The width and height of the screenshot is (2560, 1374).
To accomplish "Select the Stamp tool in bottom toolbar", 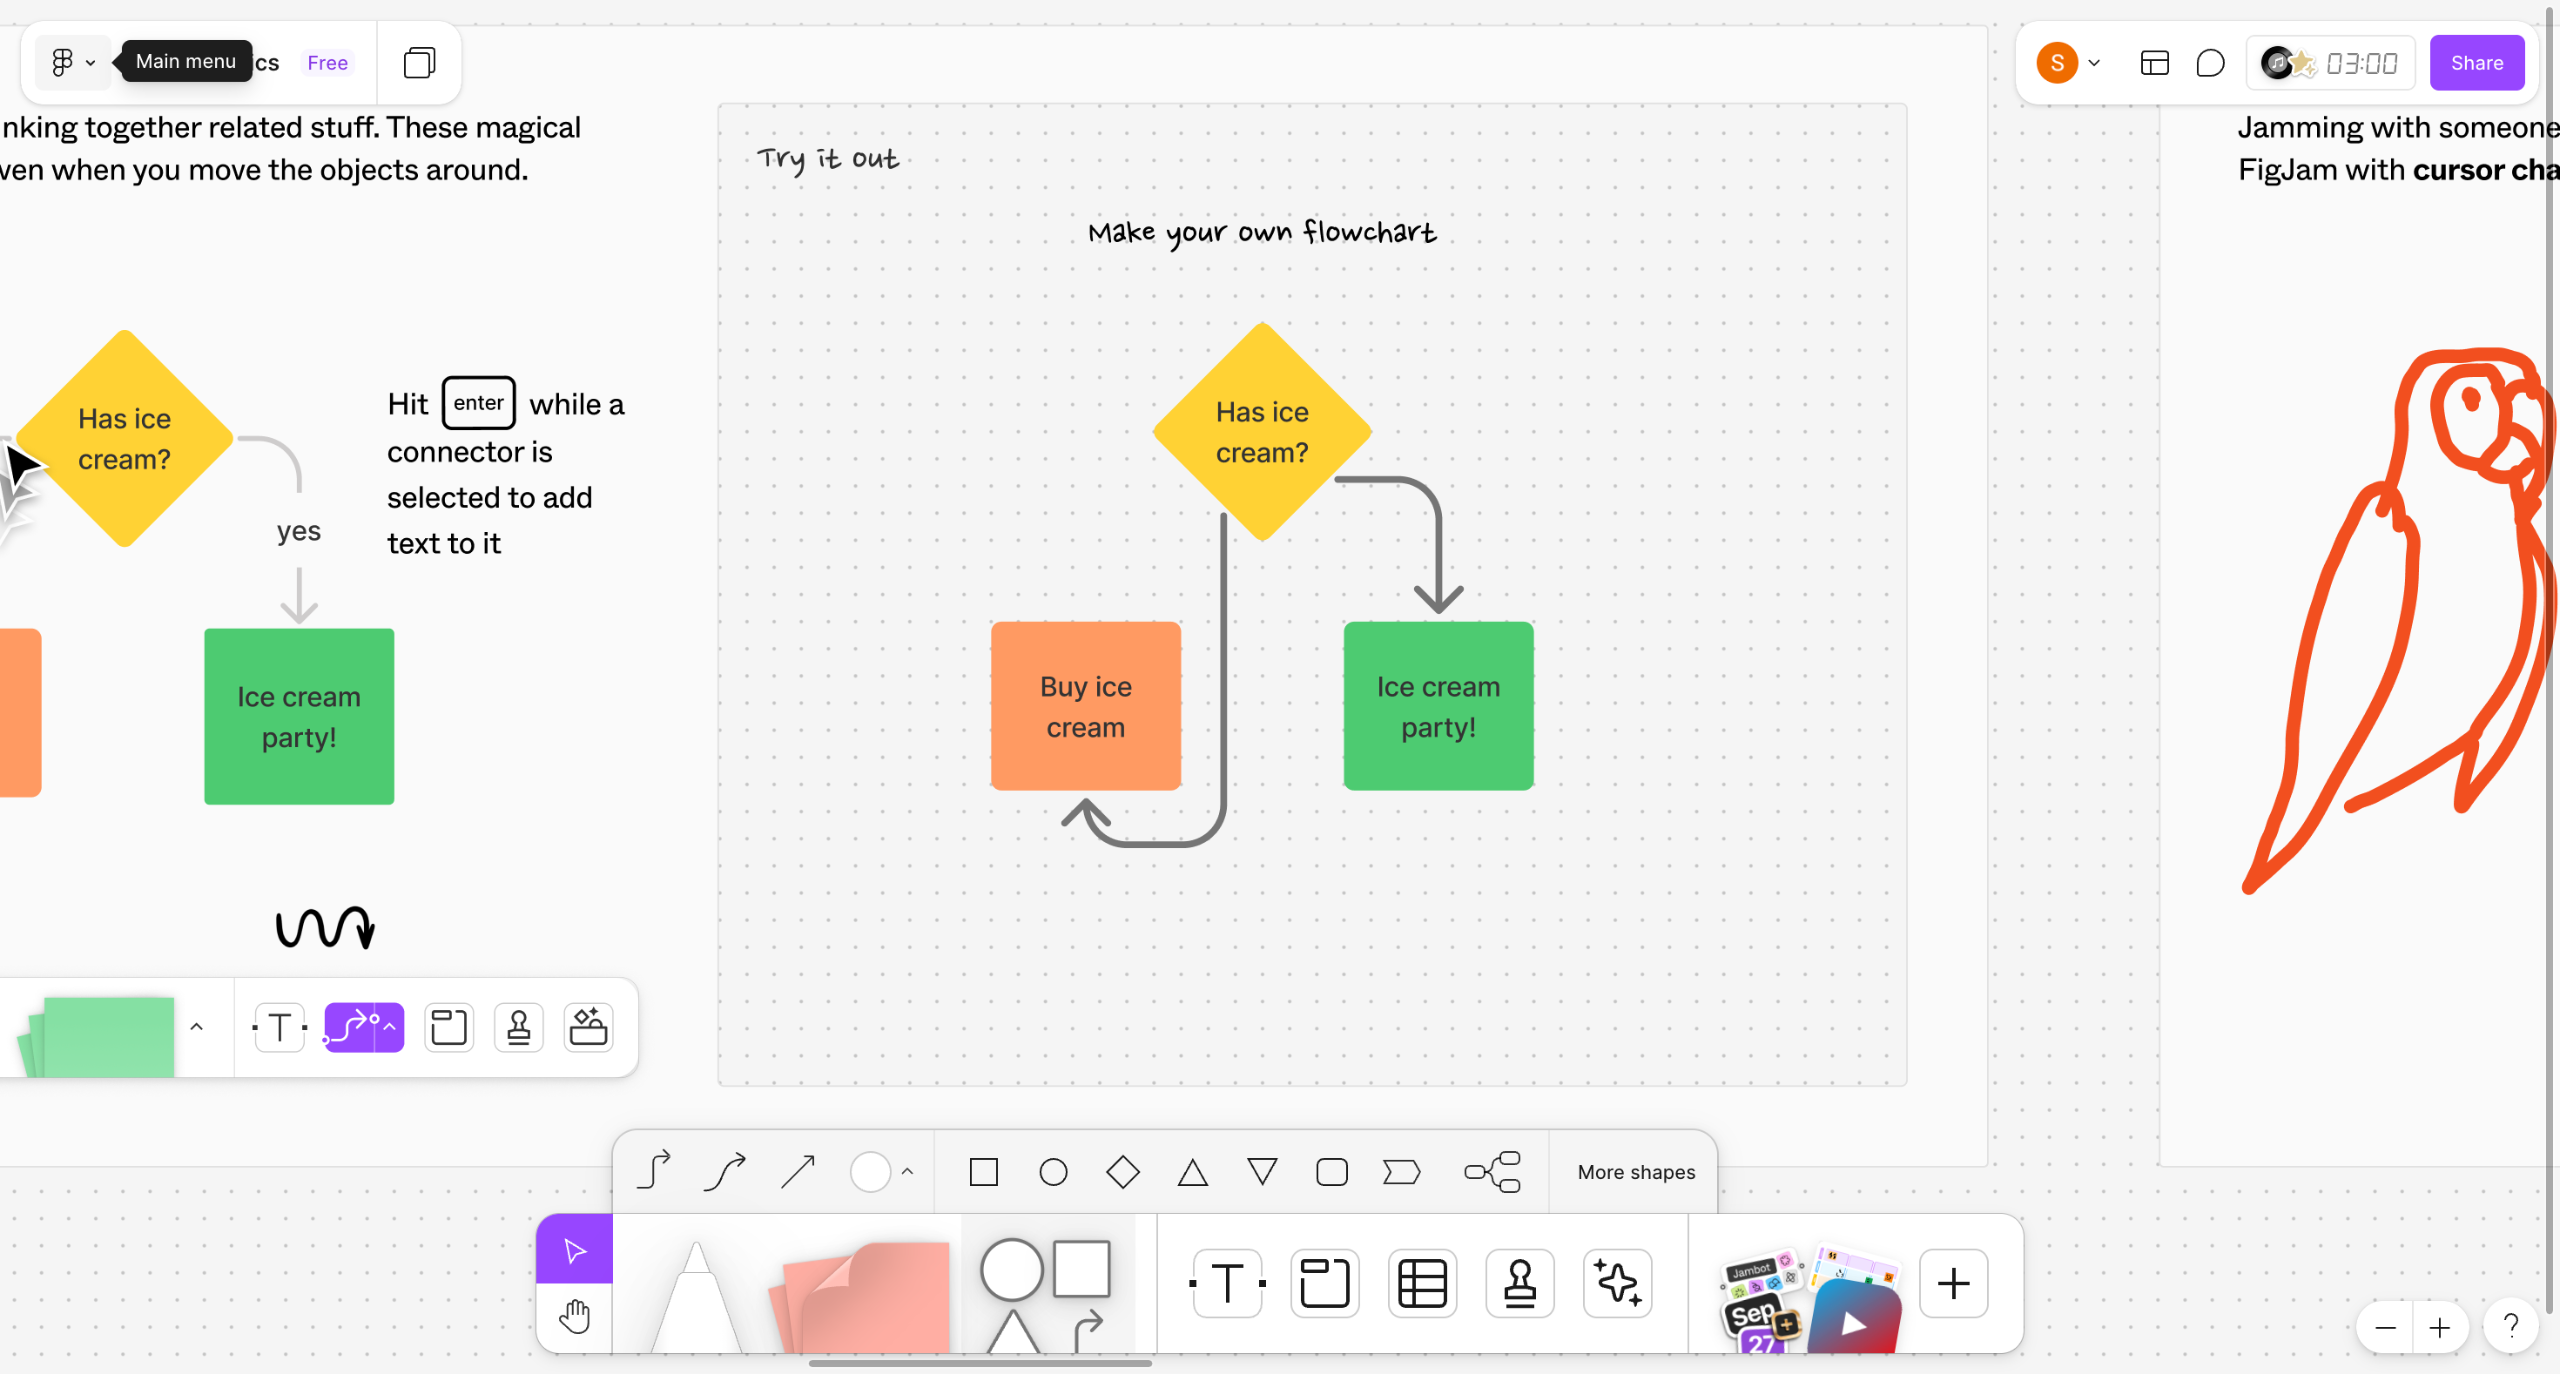I will click(1519, 1283).
